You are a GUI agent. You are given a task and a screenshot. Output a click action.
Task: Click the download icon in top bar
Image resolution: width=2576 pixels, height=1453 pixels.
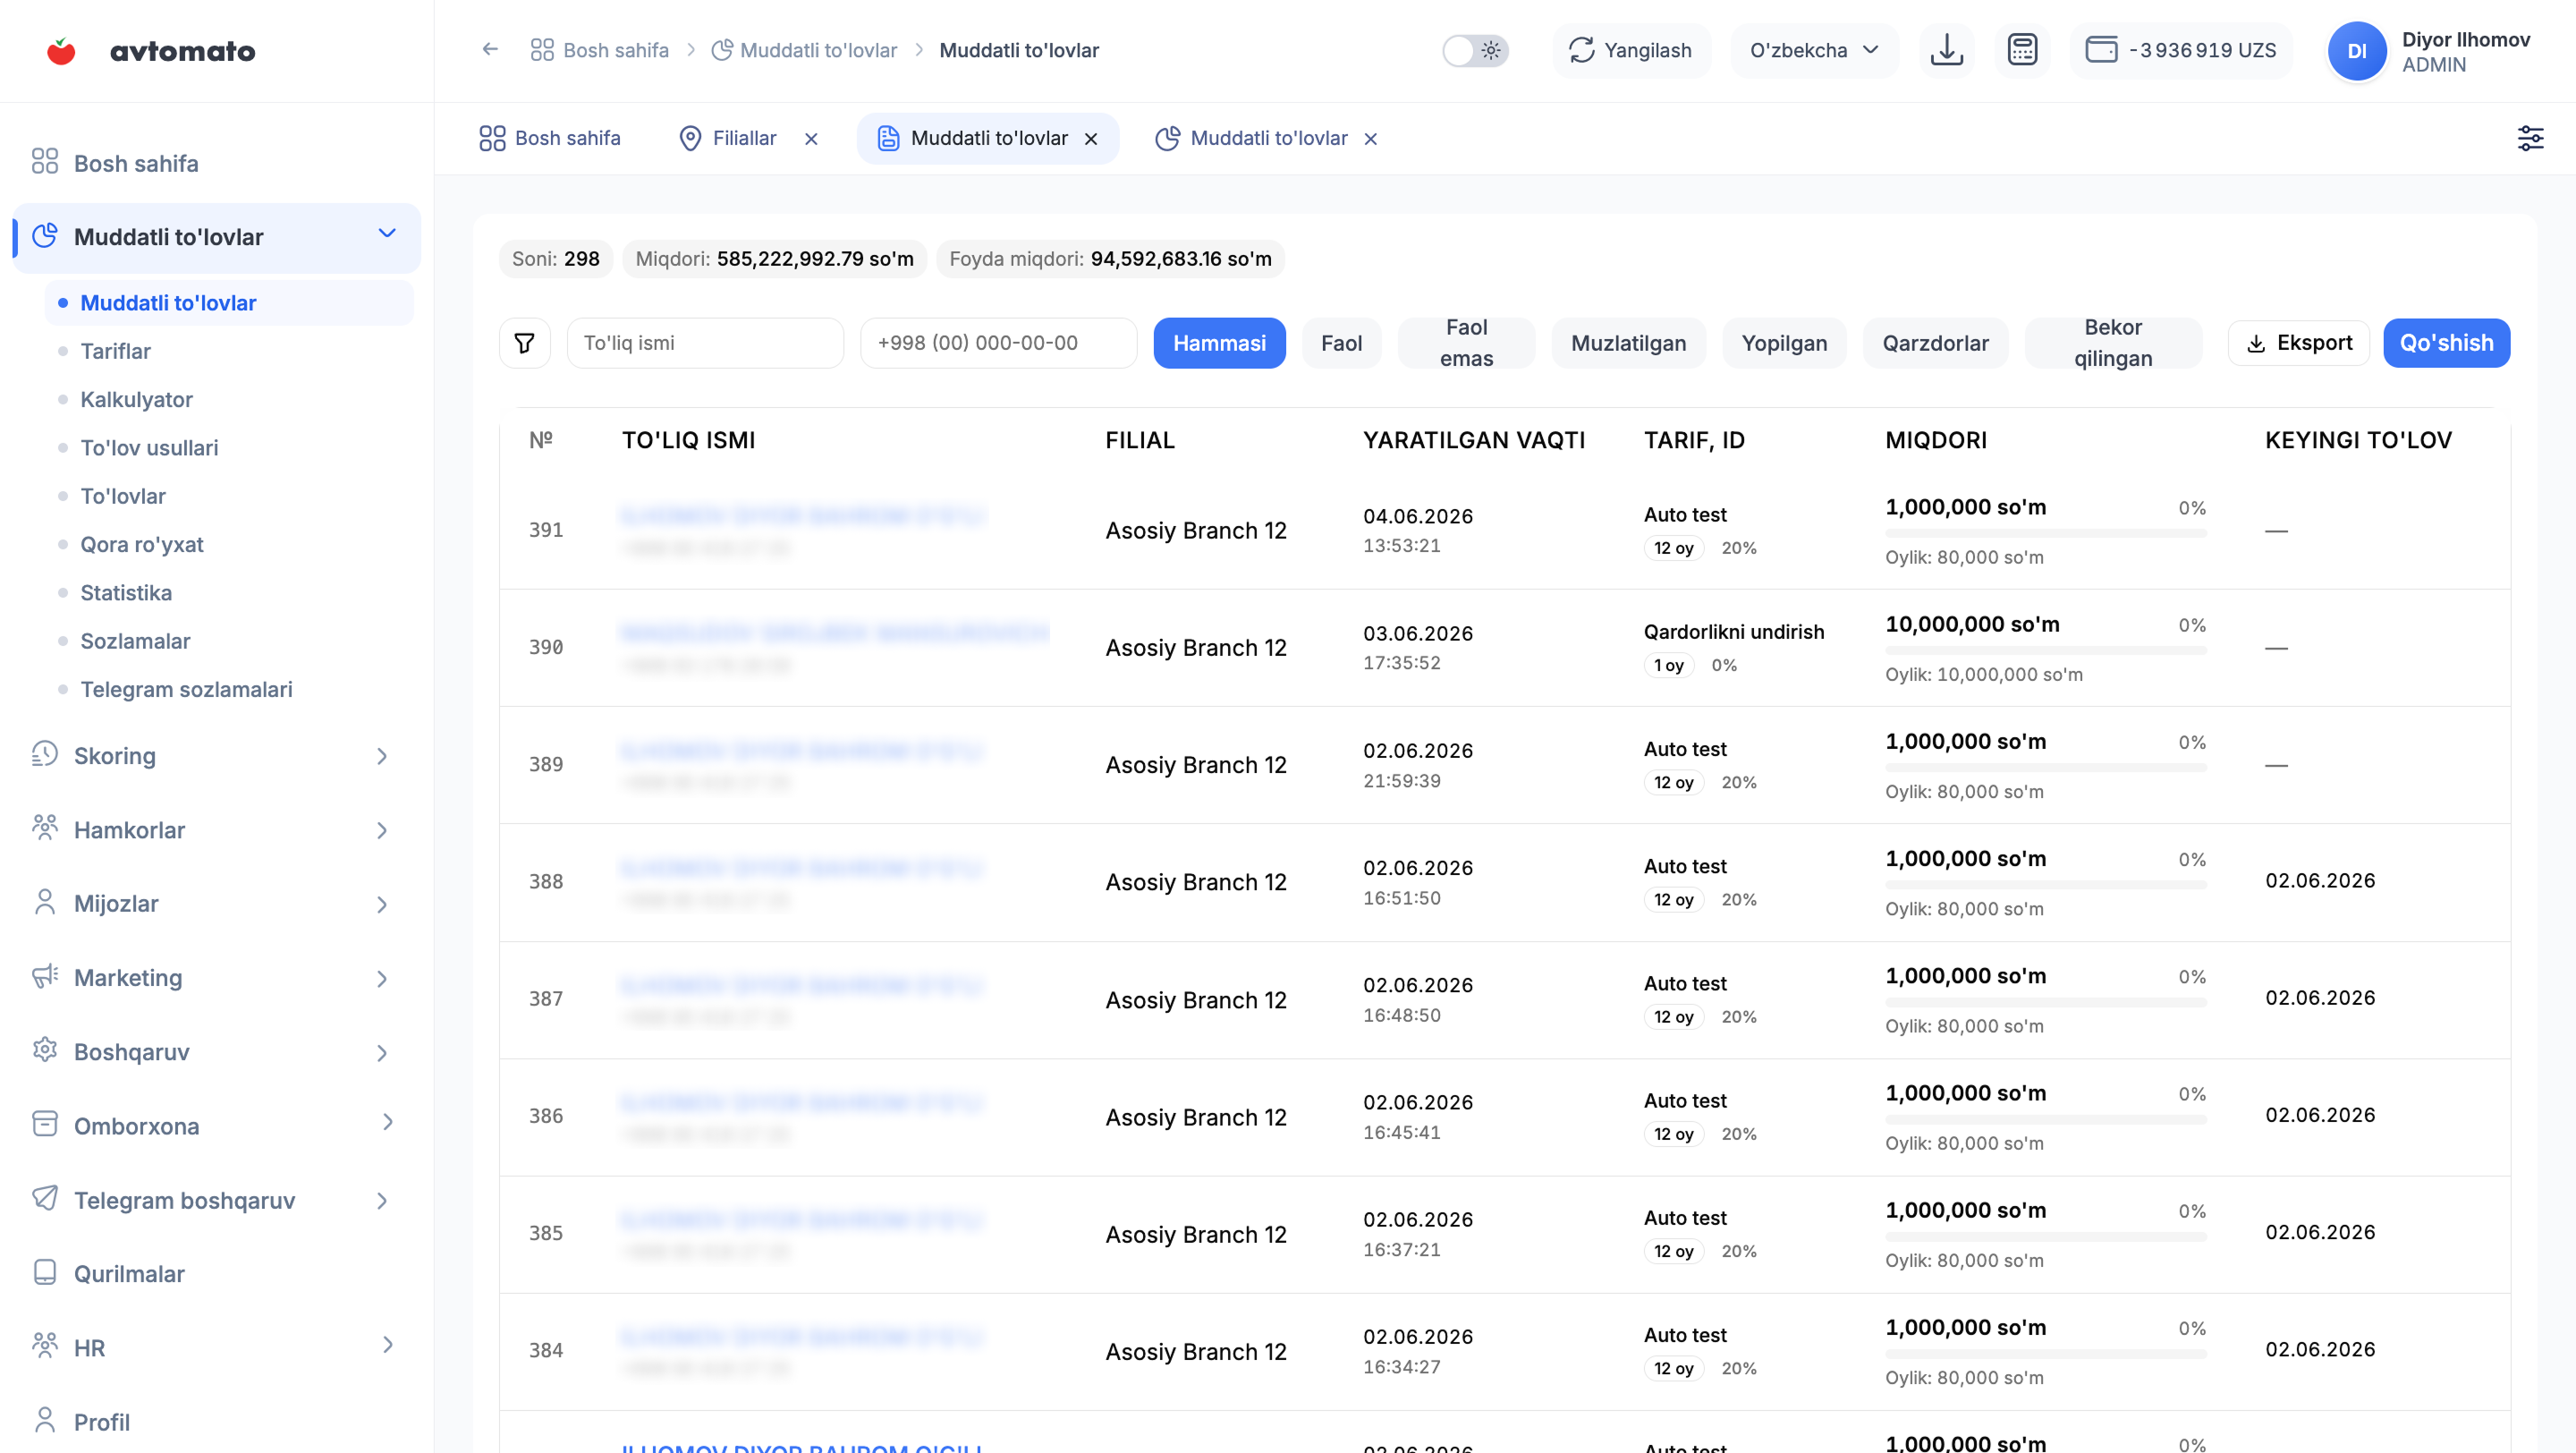coord(1946,50)
